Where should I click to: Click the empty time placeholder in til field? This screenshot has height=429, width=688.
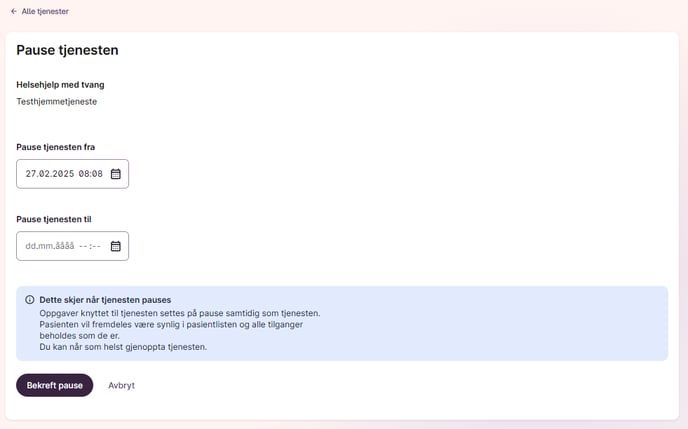(90, 246)
